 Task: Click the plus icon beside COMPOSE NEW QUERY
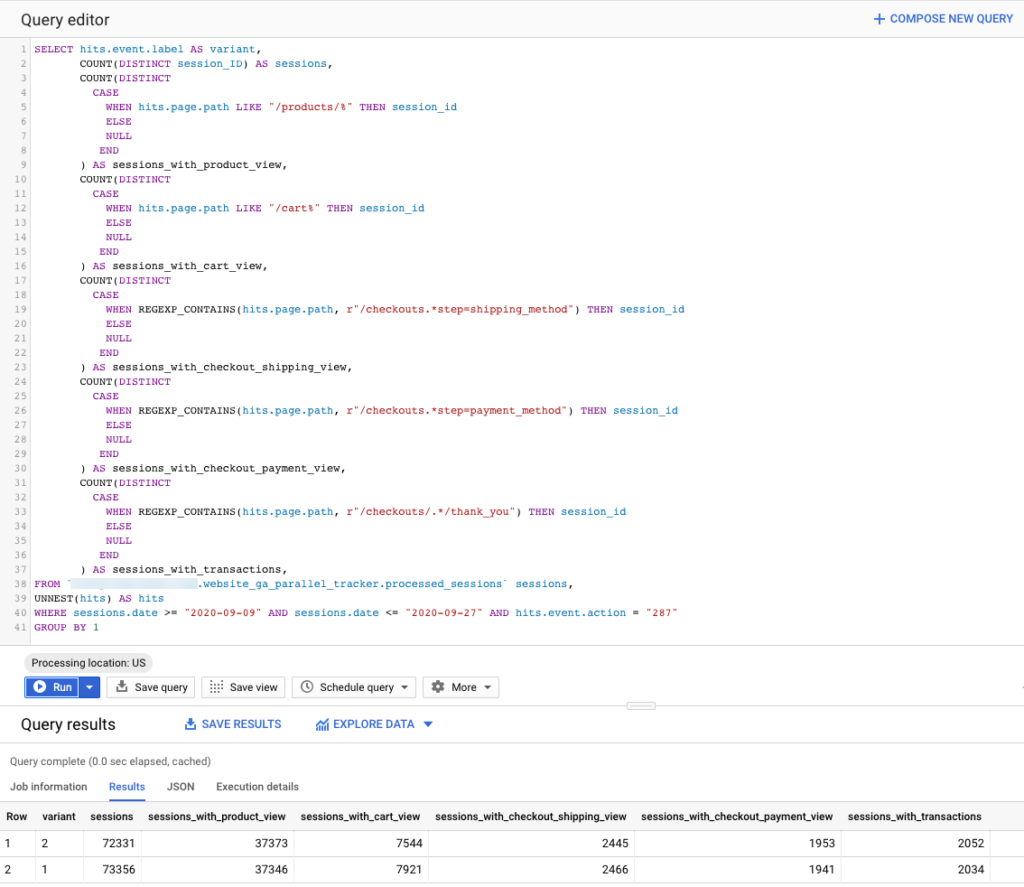click(x=877, y=18)
